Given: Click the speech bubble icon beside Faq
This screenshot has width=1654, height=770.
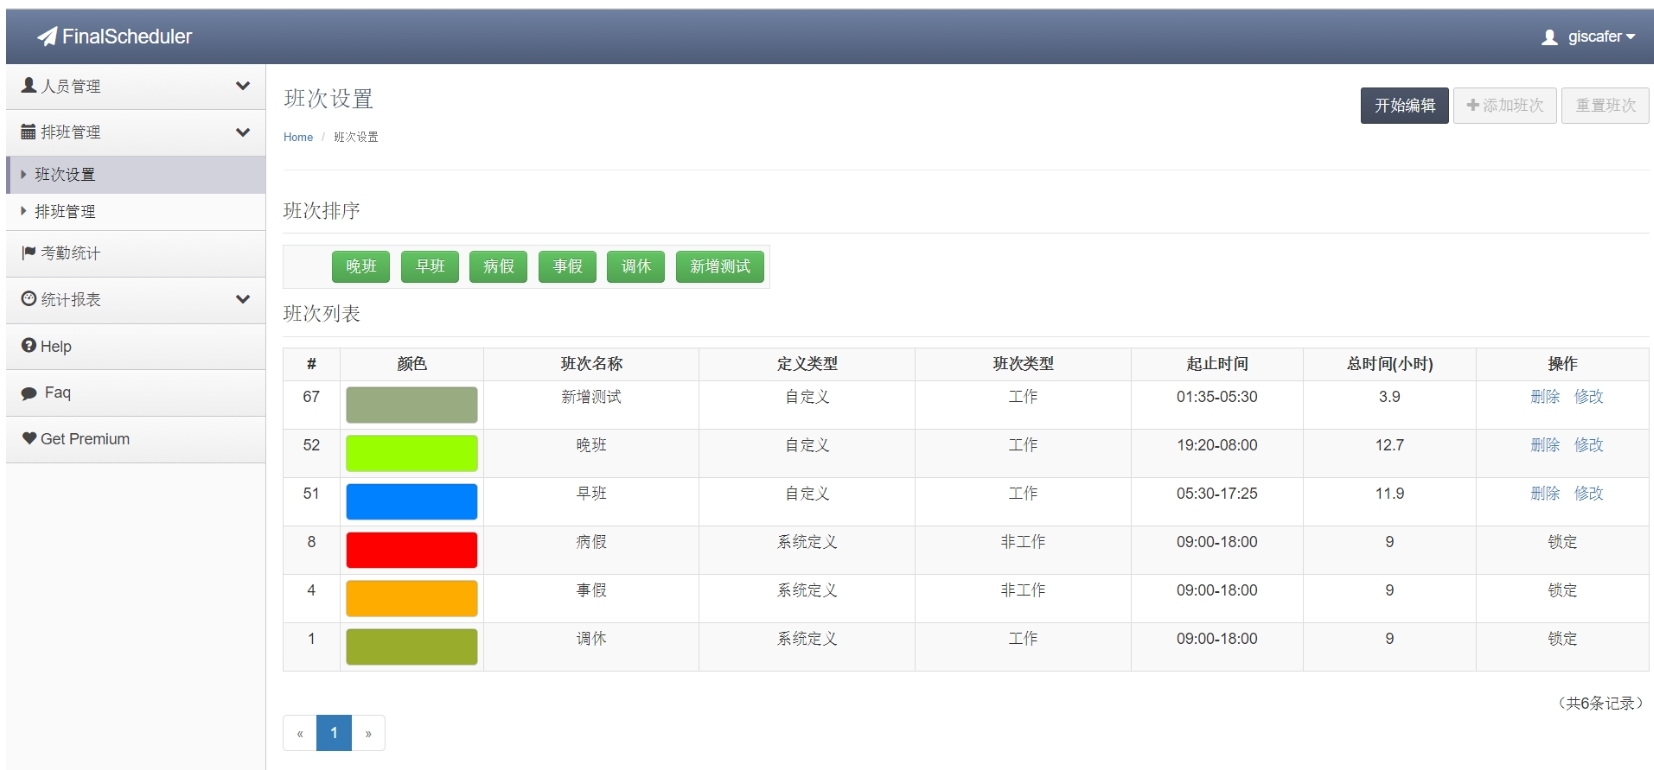Looking at the screenshot, I should click(29, 393).
